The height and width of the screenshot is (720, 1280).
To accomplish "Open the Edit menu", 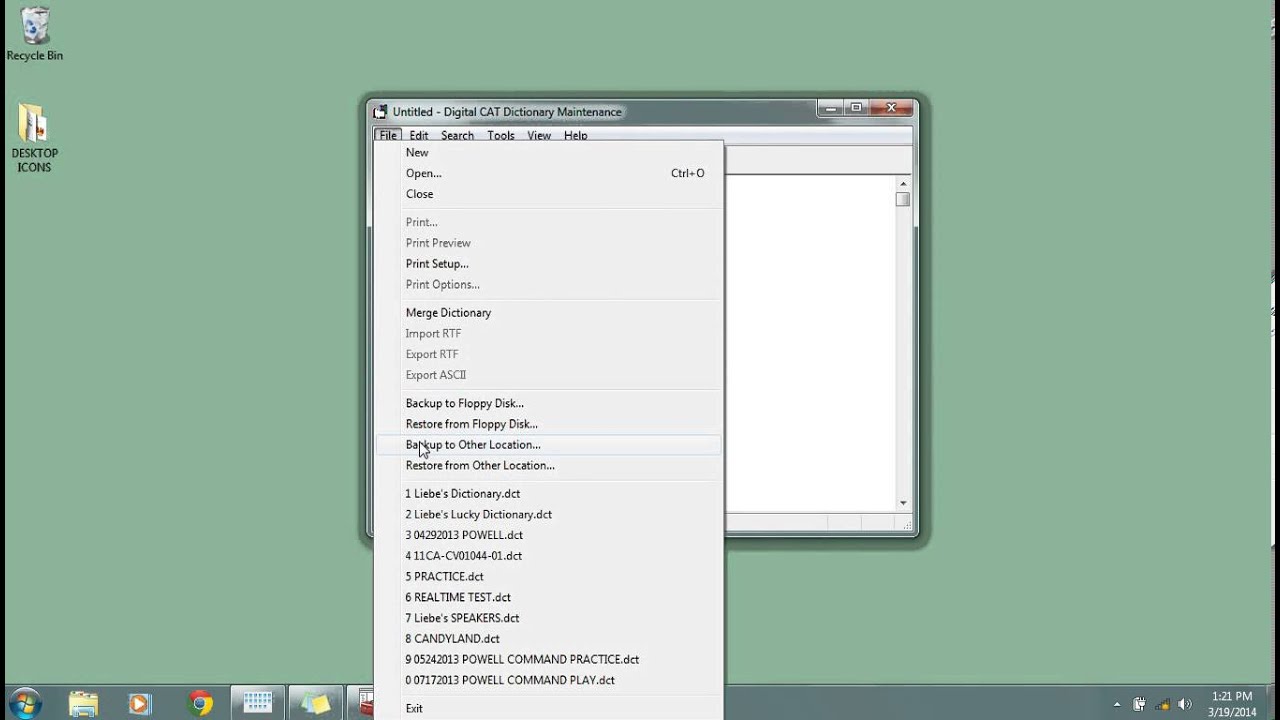I will tap(418, 135).
